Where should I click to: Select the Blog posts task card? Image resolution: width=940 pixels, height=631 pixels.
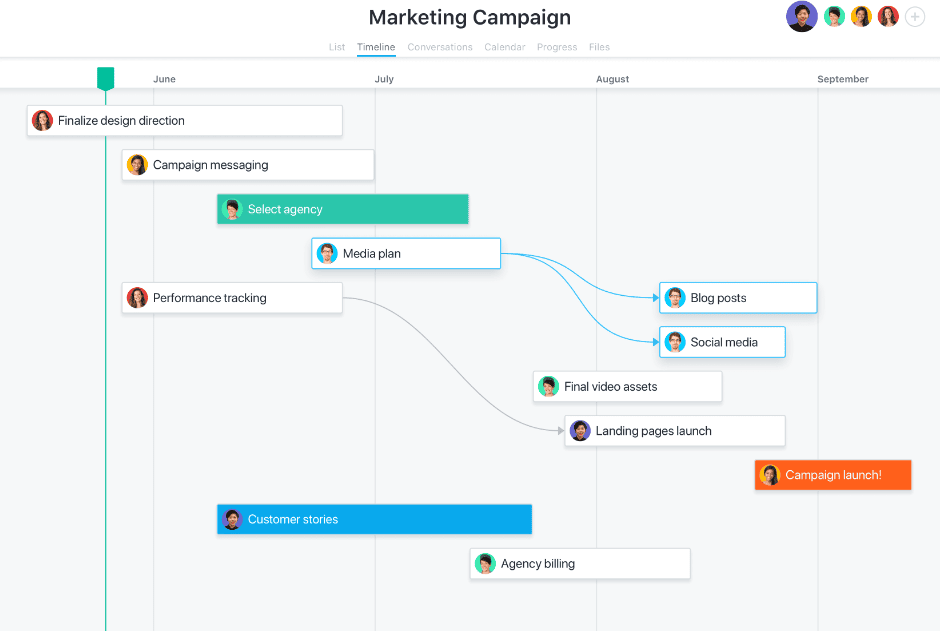click(x=738, y=298)
